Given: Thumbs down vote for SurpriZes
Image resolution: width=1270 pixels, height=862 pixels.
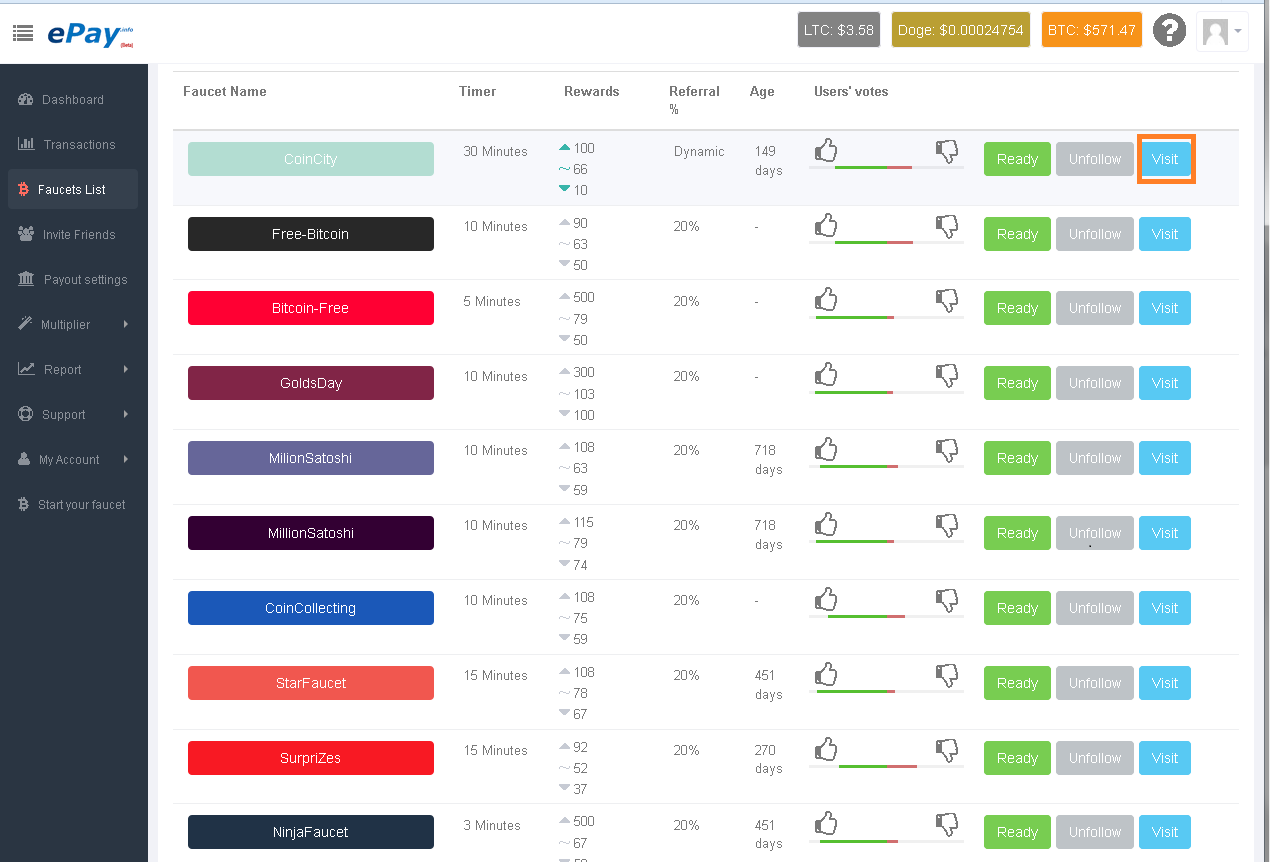Looking at the screenshot, I should tap(947, 751).
